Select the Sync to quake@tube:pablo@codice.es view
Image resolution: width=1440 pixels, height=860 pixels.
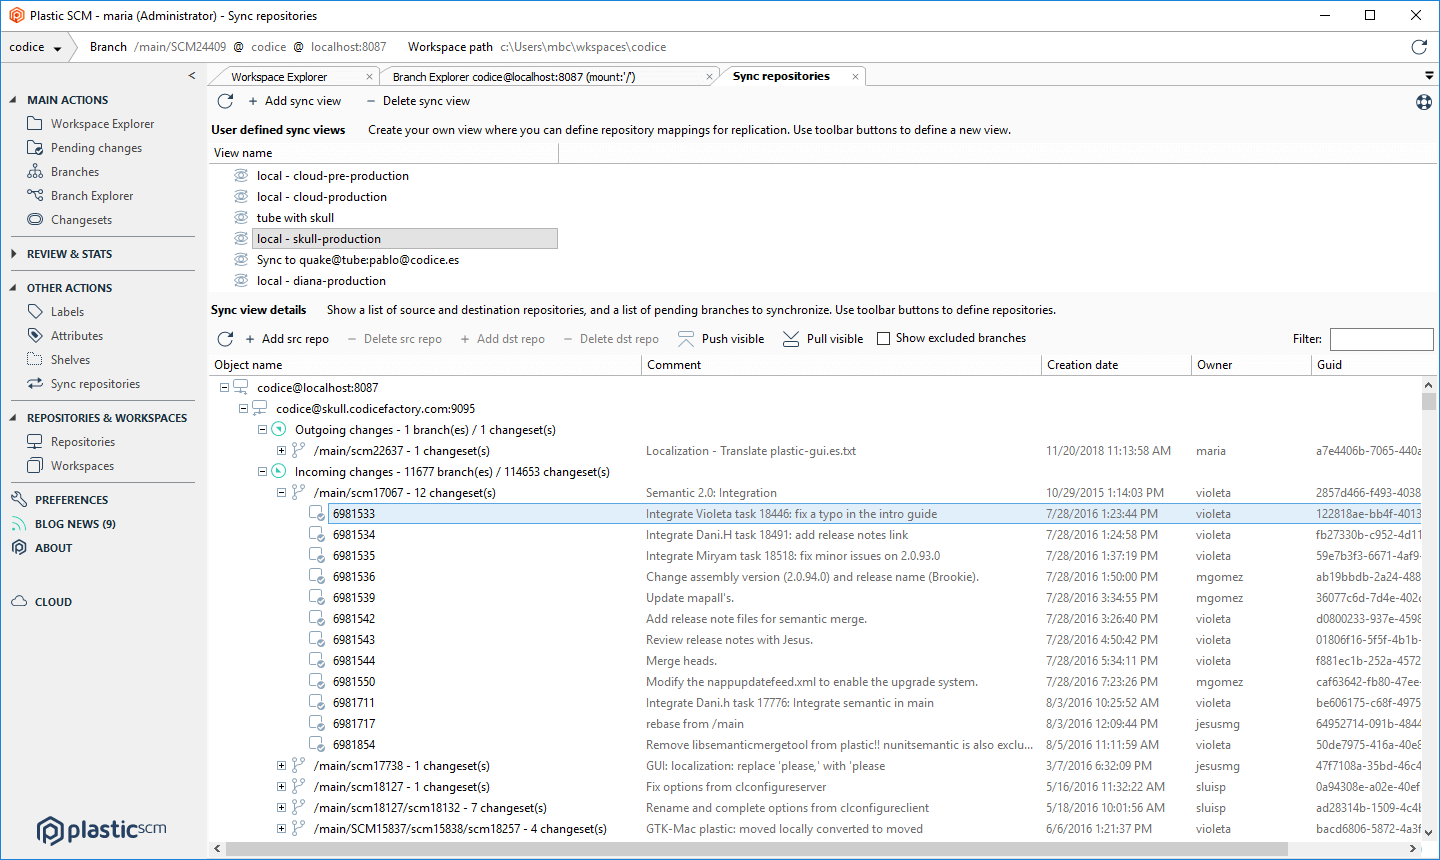pyautogui.click(x=358, y=260)
